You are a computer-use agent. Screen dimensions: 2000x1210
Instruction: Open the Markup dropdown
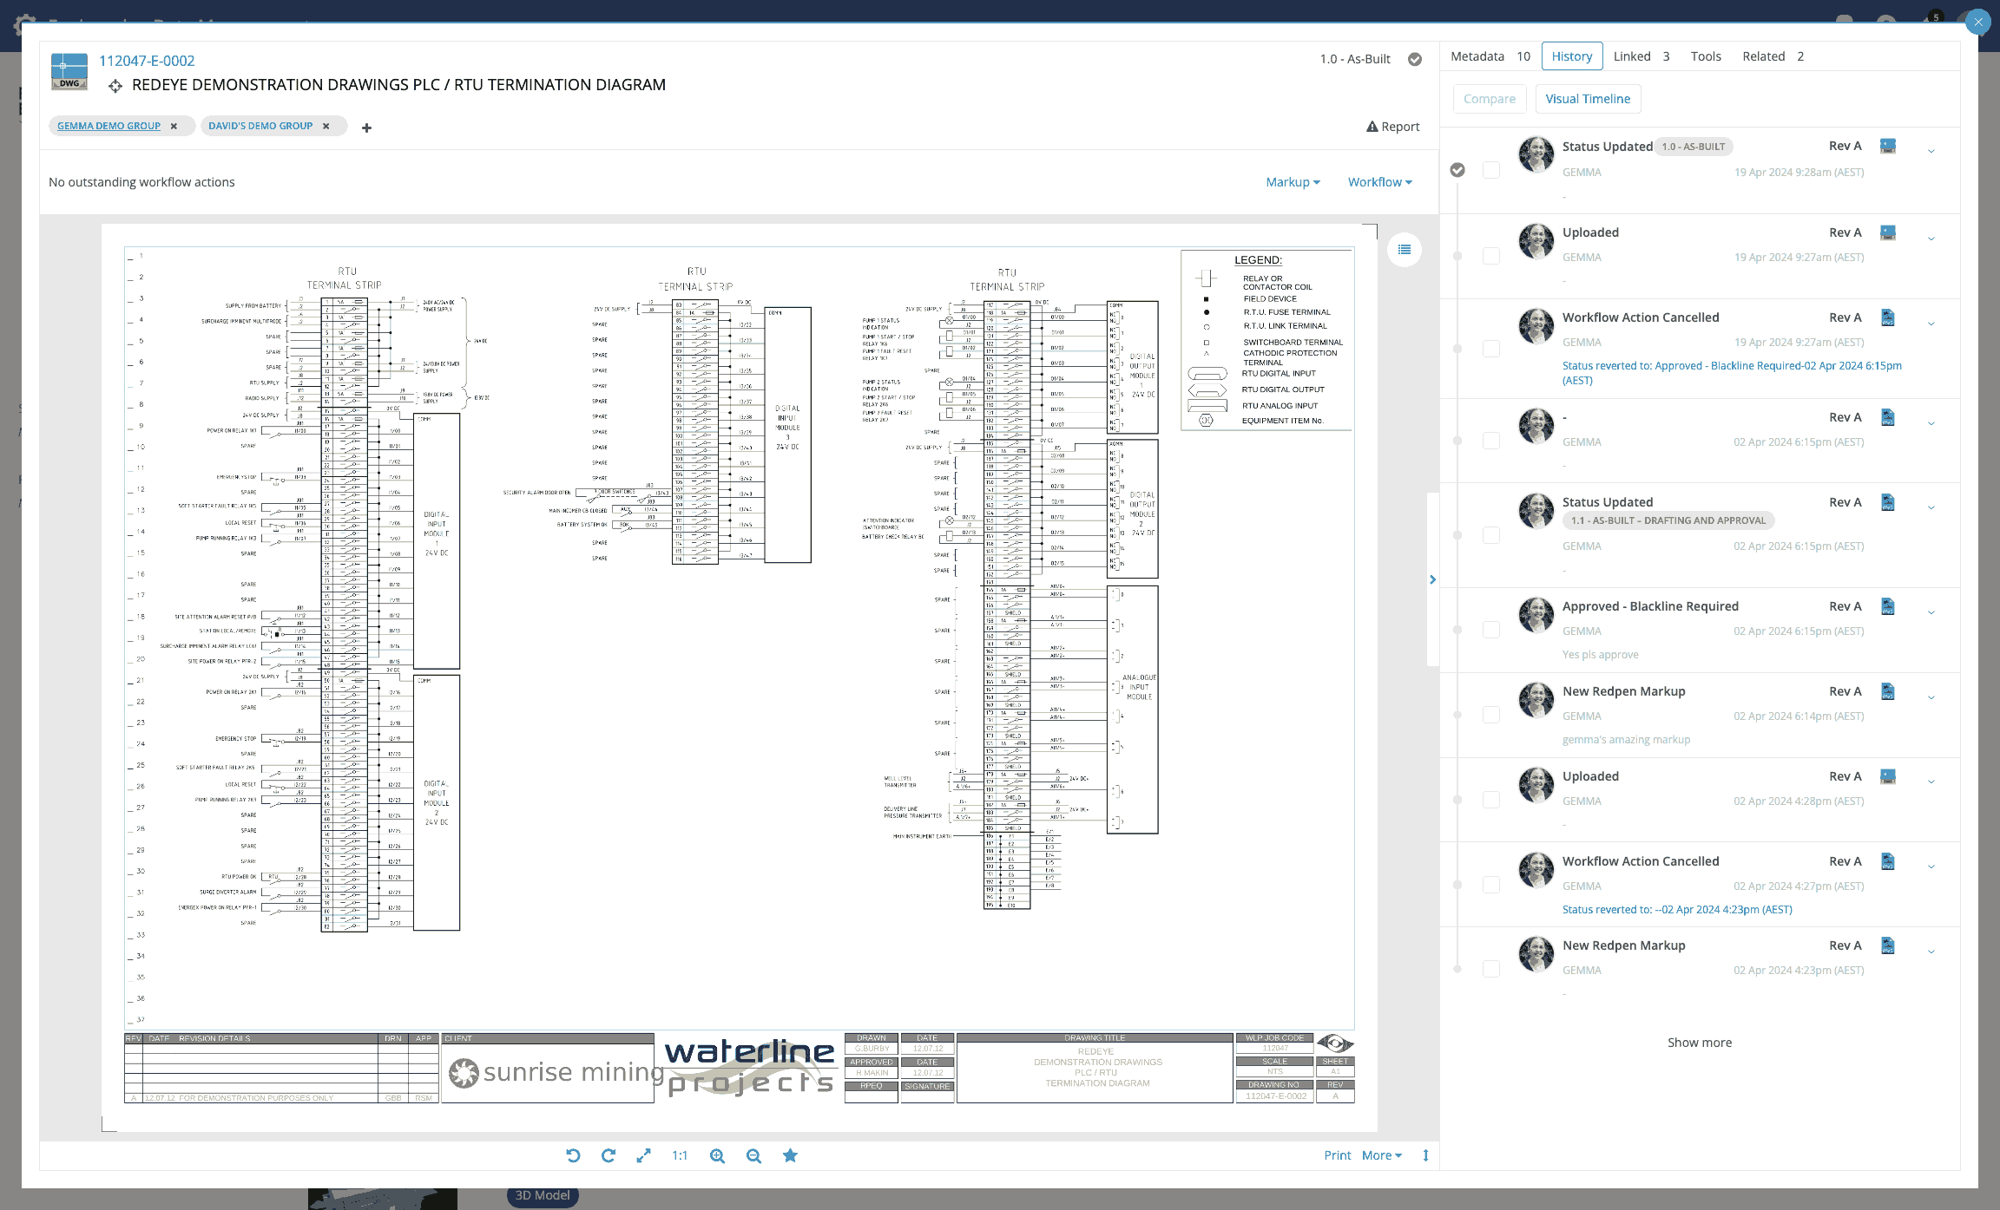click(x=1292, y=182)
